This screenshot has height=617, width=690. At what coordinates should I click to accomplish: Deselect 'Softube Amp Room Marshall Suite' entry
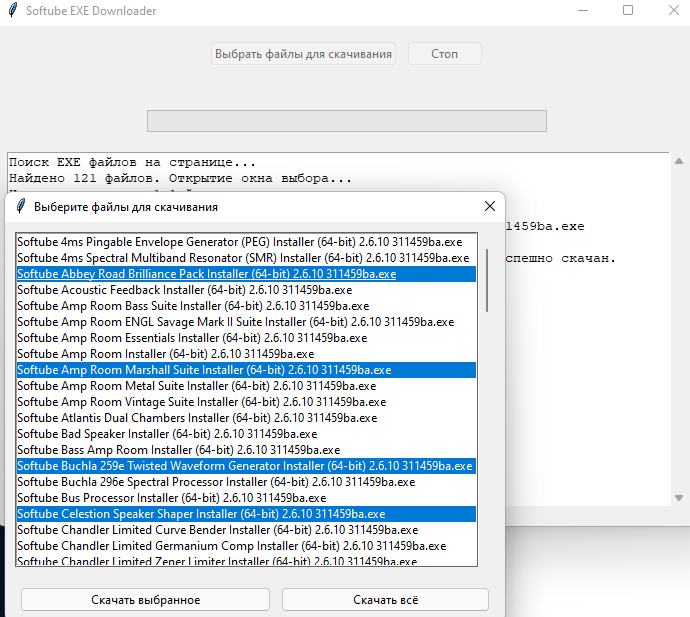coord(246,370)
